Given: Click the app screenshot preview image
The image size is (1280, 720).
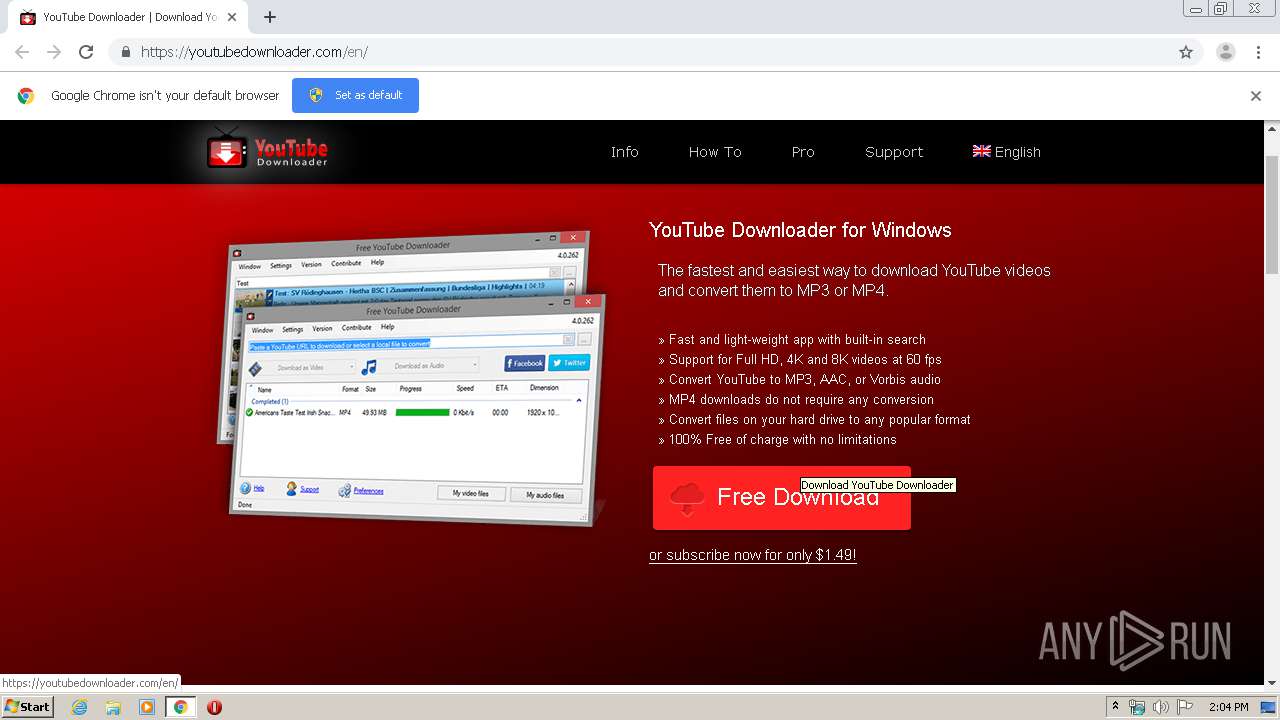Looking at the screenshot, I should pyautogui.click(x=412, y=377).
